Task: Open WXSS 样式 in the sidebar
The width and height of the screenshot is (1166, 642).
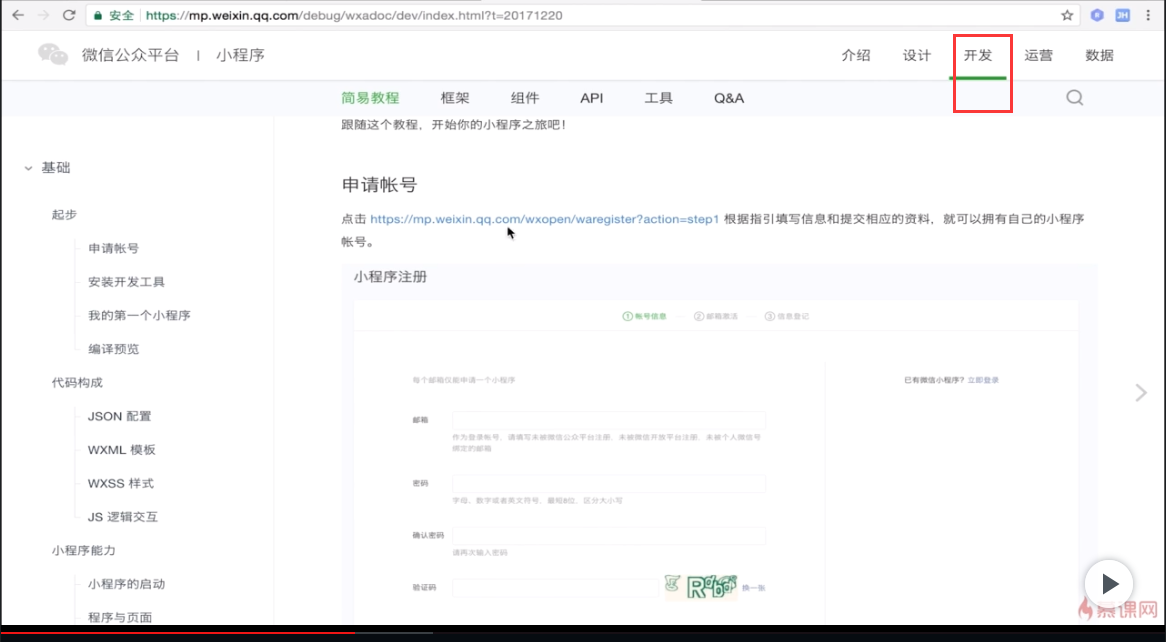Action: (120, 483)
